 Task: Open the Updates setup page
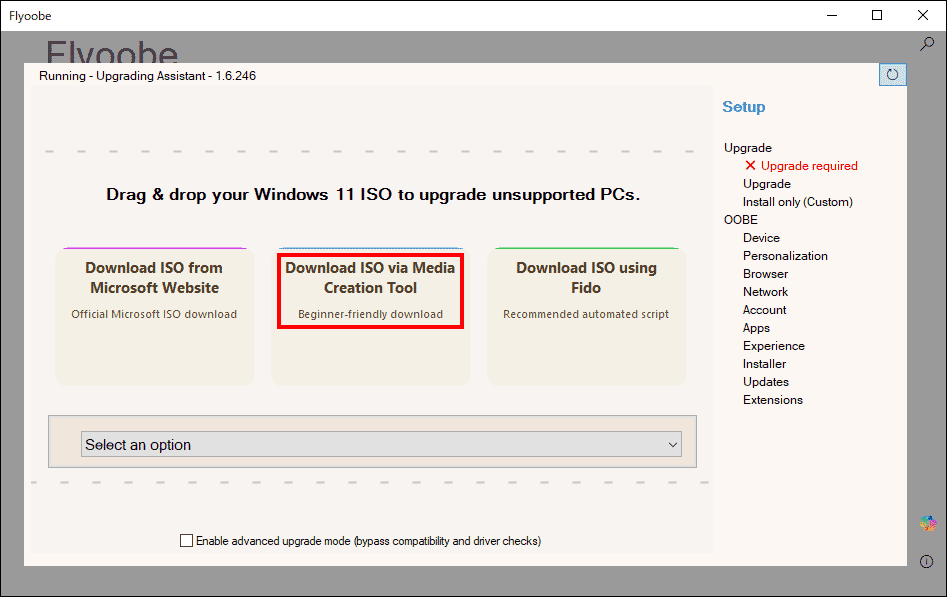766,382
